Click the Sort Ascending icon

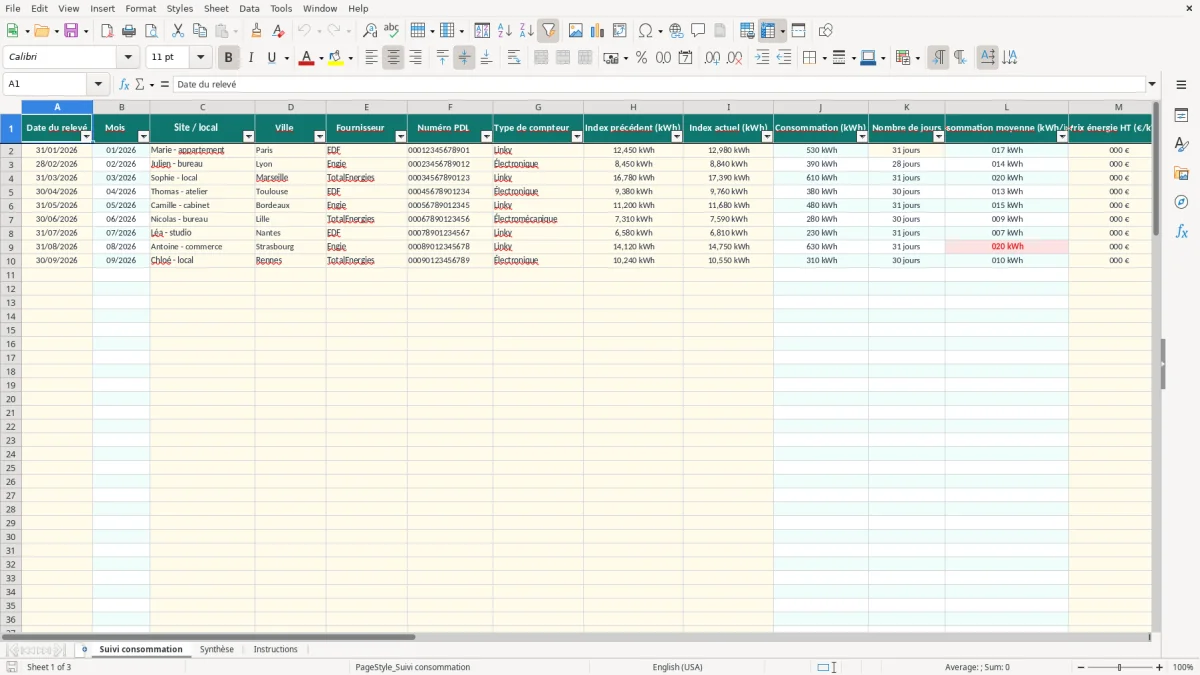point(504,31)
